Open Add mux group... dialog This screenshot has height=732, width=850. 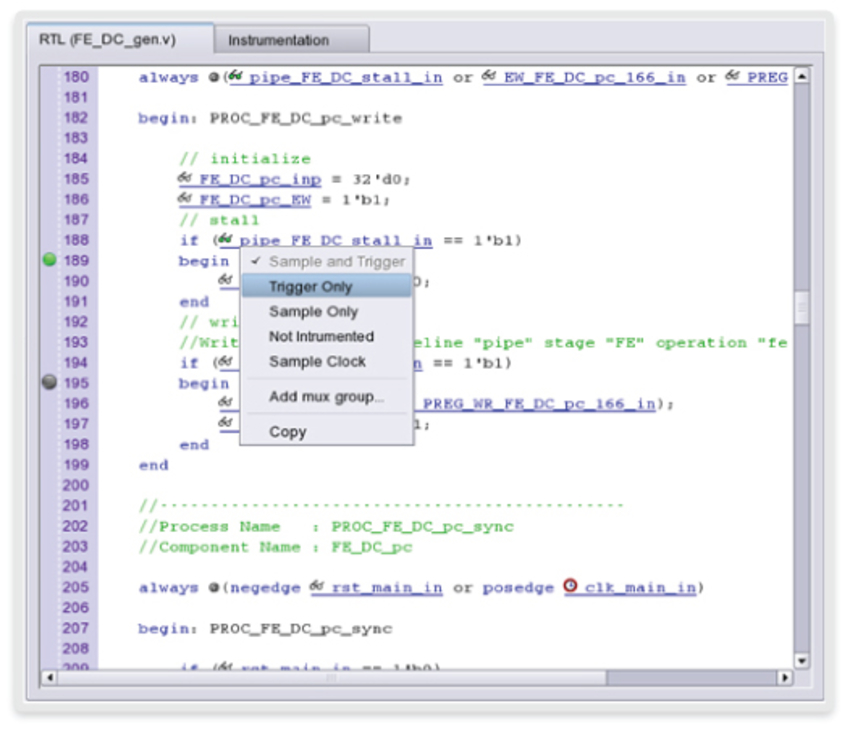coord(326,397)
